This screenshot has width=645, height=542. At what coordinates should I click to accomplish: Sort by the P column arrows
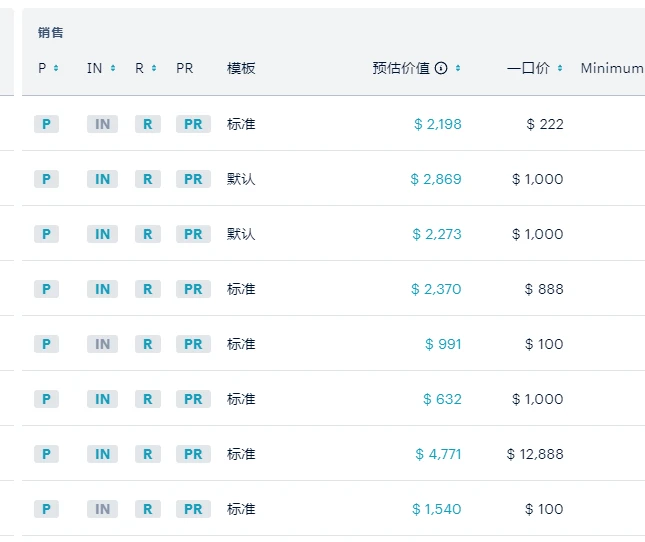(x=56, y=68)
